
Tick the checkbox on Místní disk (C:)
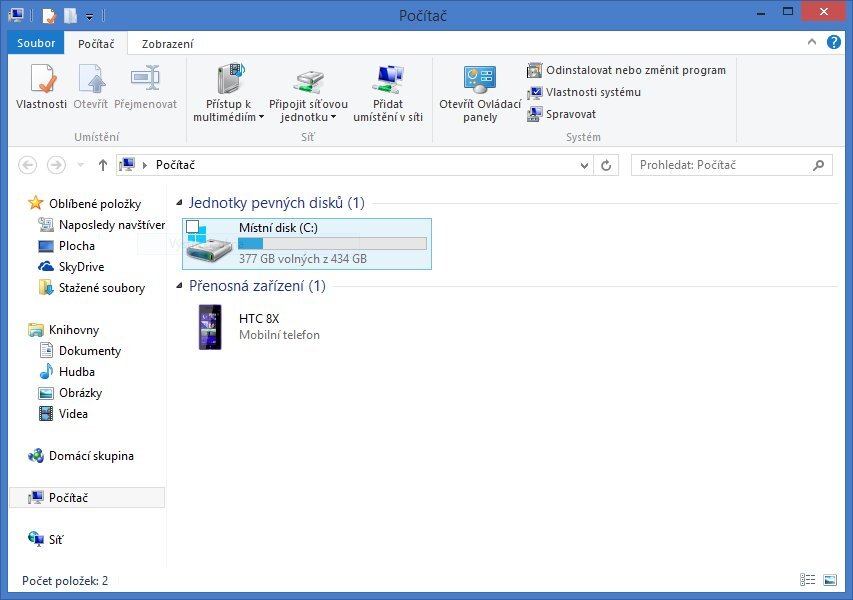click(194, 227)
